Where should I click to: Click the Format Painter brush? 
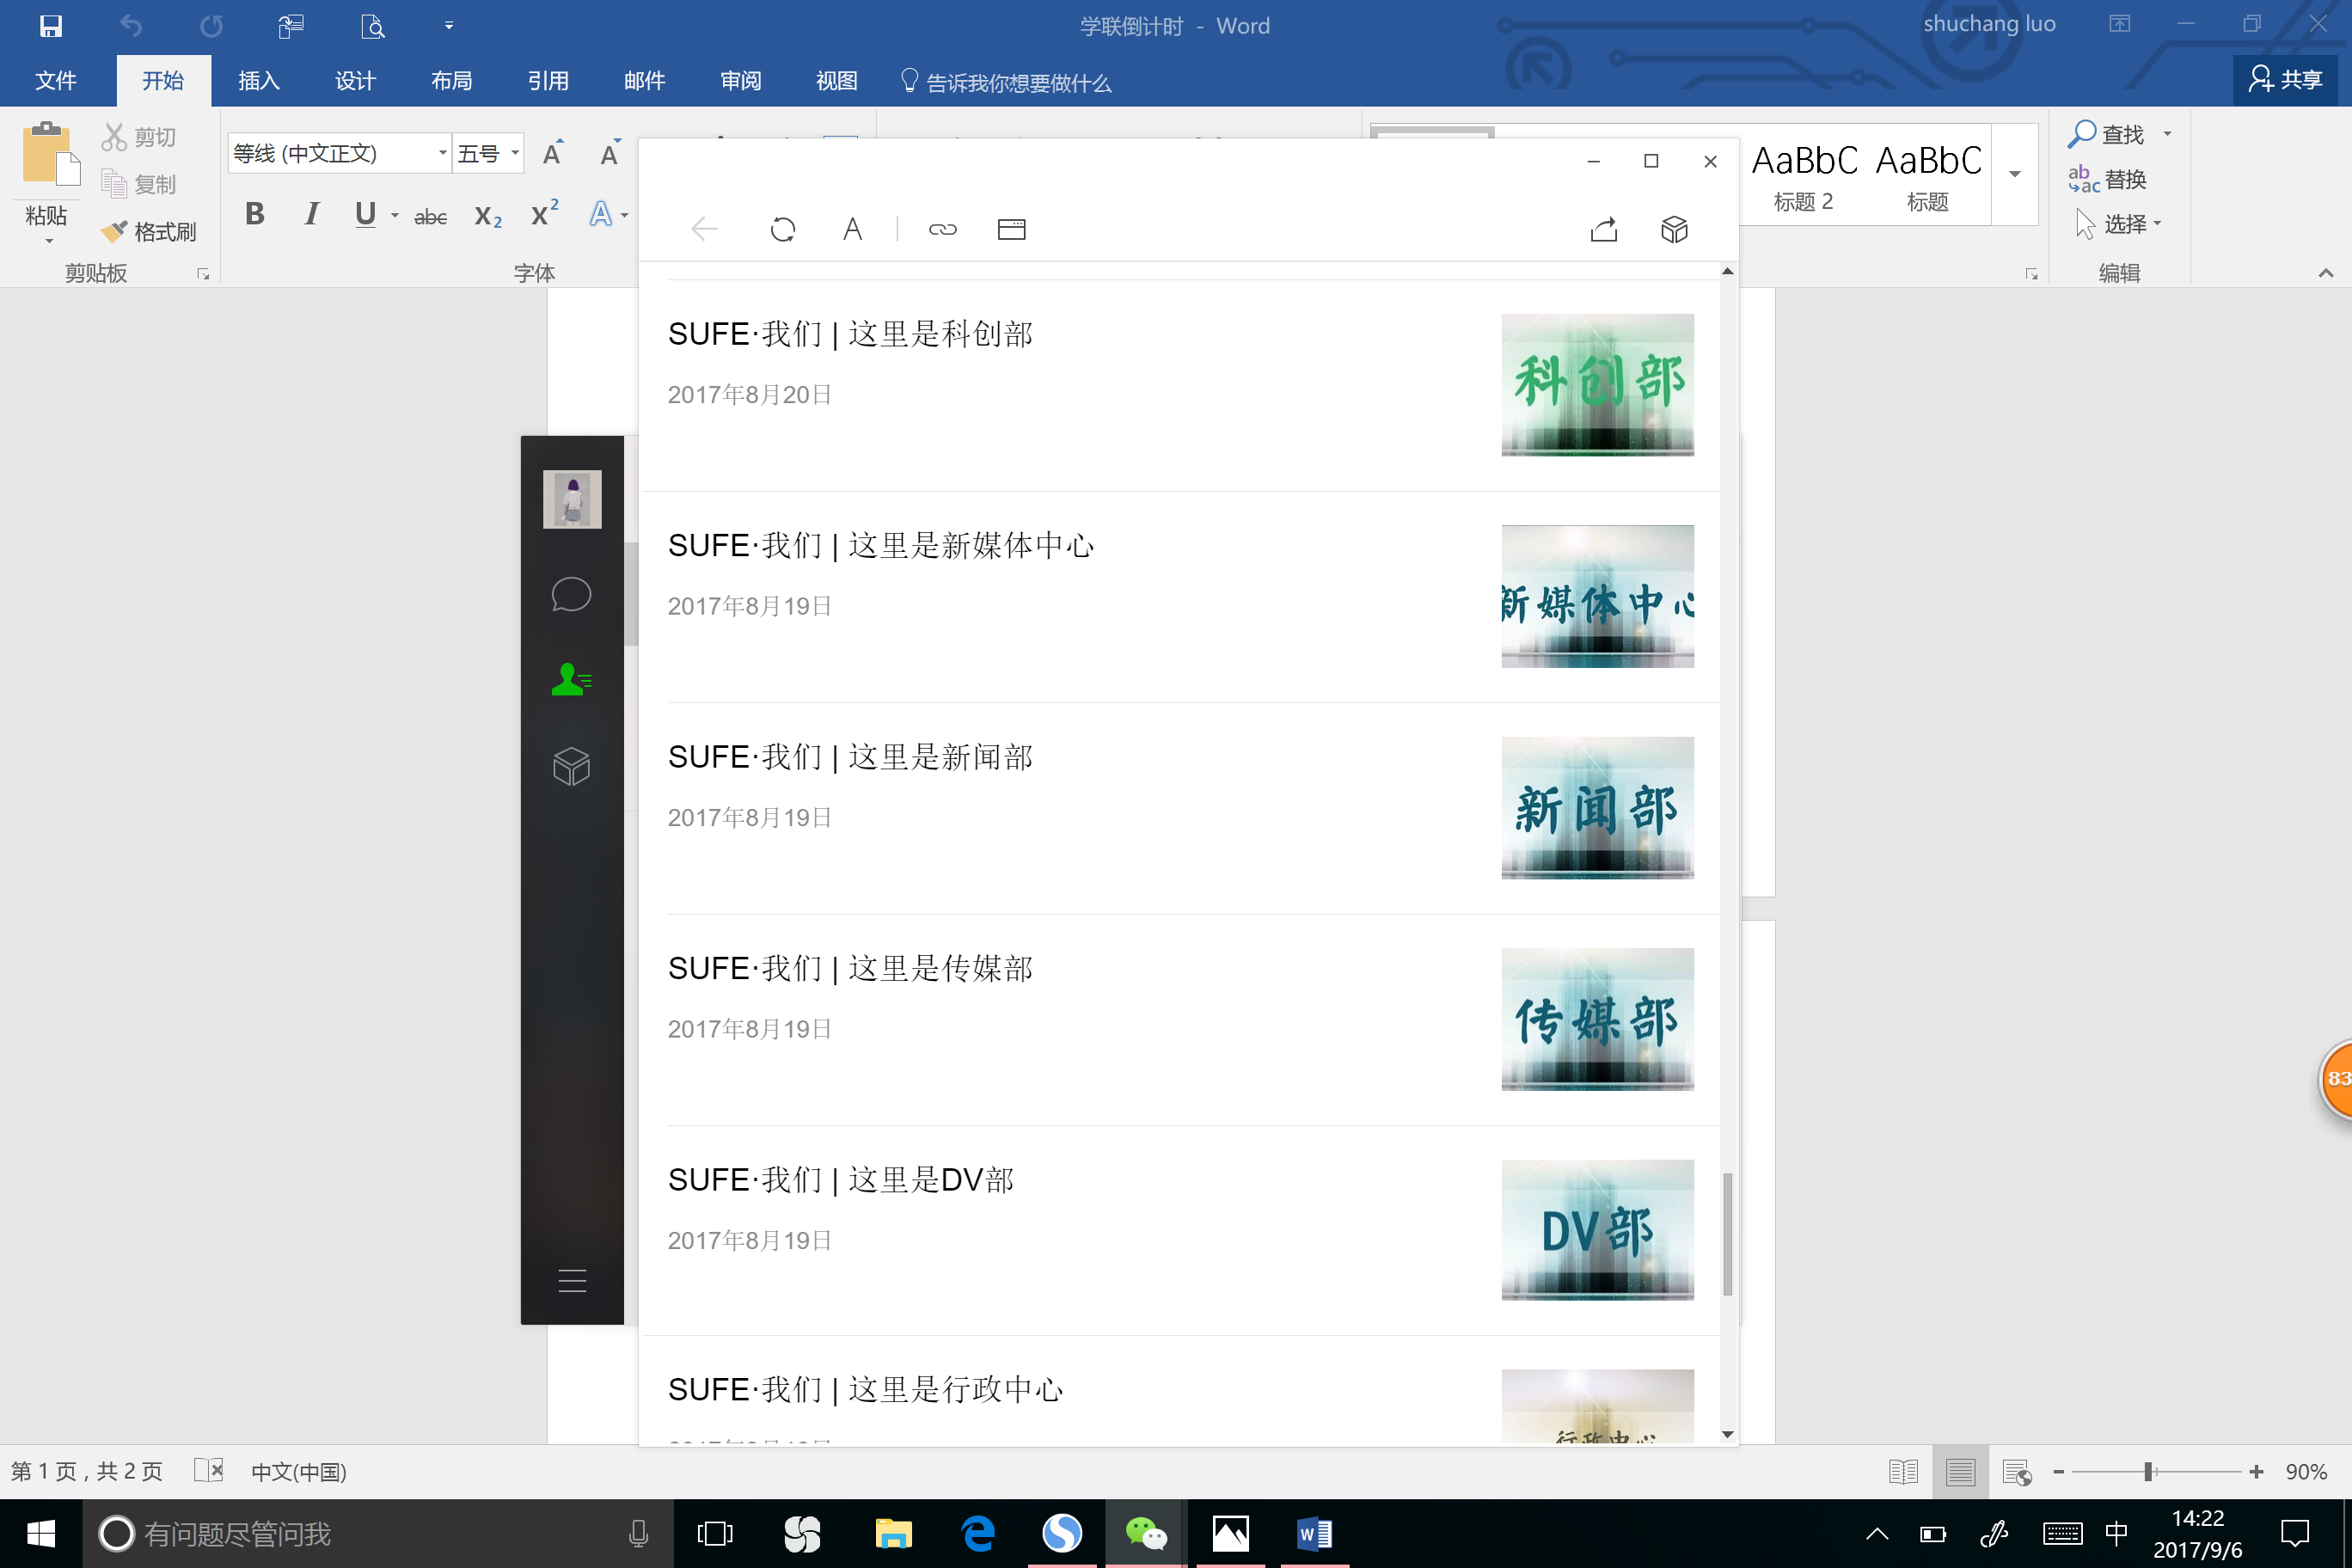148,232
